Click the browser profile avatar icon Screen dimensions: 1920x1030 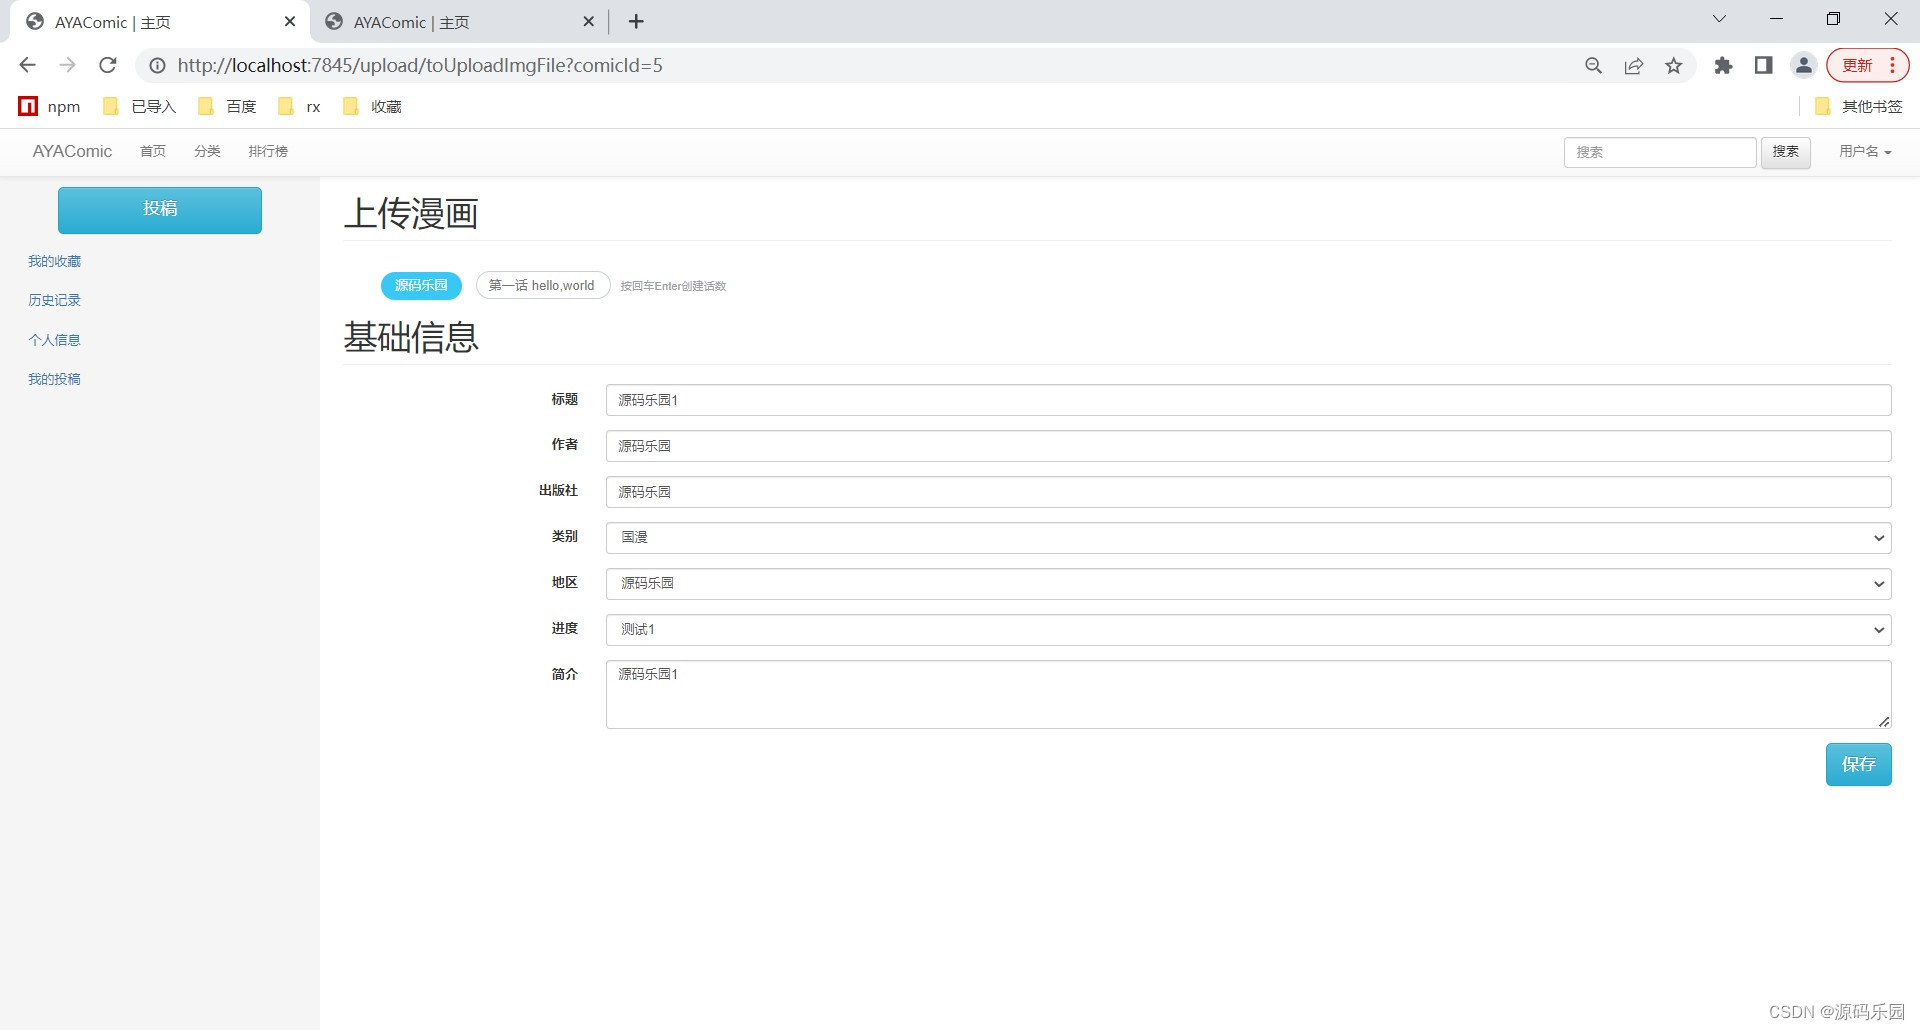pyautogui.click(x=1803, y=65)
